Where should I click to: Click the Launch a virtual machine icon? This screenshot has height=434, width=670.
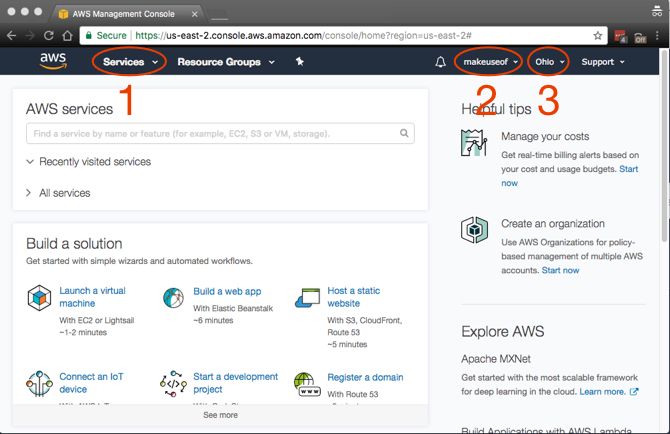pyautogui.click(x=39, y=298)
